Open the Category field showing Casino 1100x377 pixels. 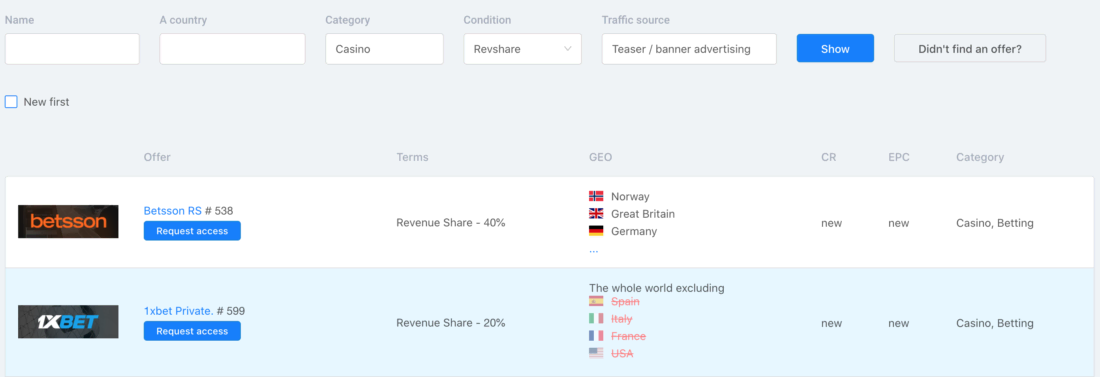pyautogui.click(x=384, y=49)
